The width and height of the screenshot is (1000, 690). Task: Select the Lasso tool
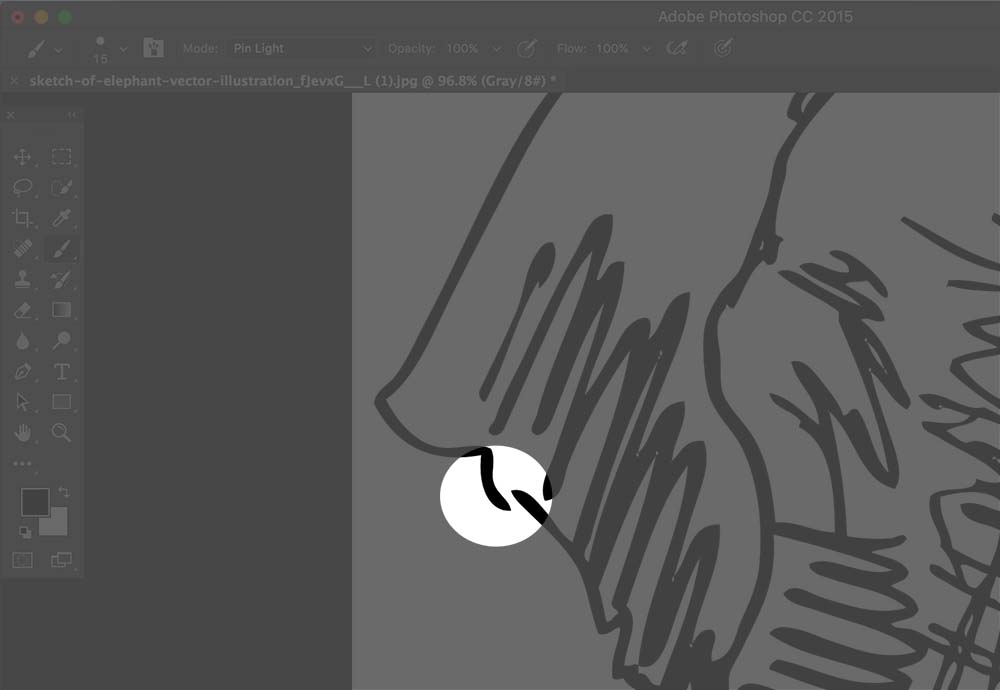(x=22, y=188)
